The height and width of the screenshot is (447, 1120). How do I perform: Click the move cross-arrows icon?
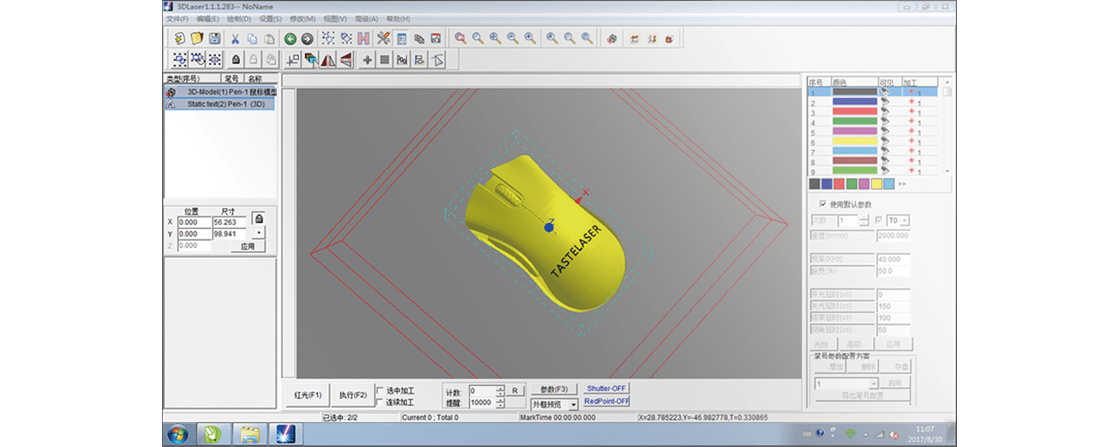(367, 60)
